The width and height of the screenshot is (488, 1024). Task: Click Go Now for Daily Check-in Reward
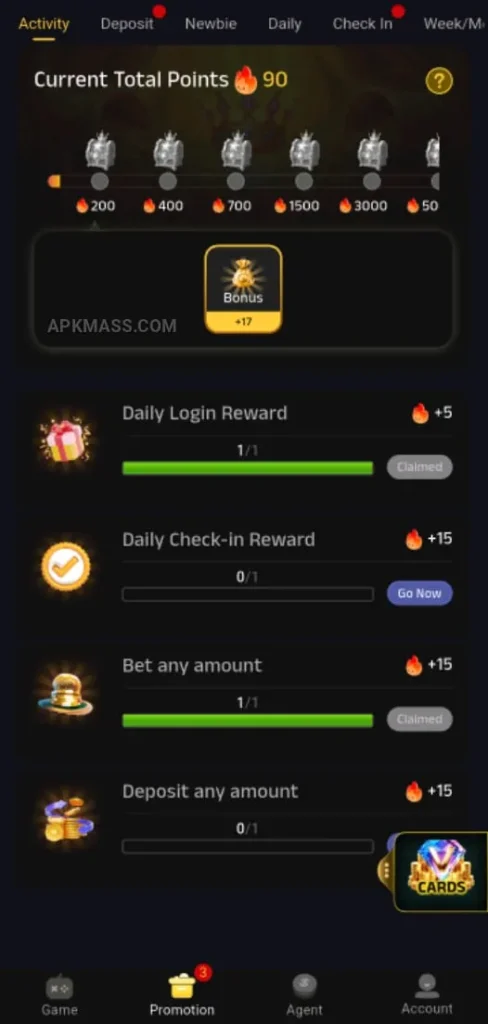[x=420, y=593]
